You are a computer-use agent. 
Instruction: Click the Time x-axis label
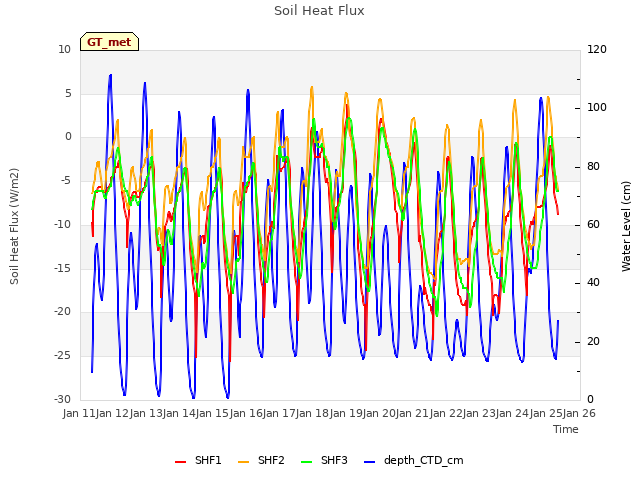click(566, 429)
